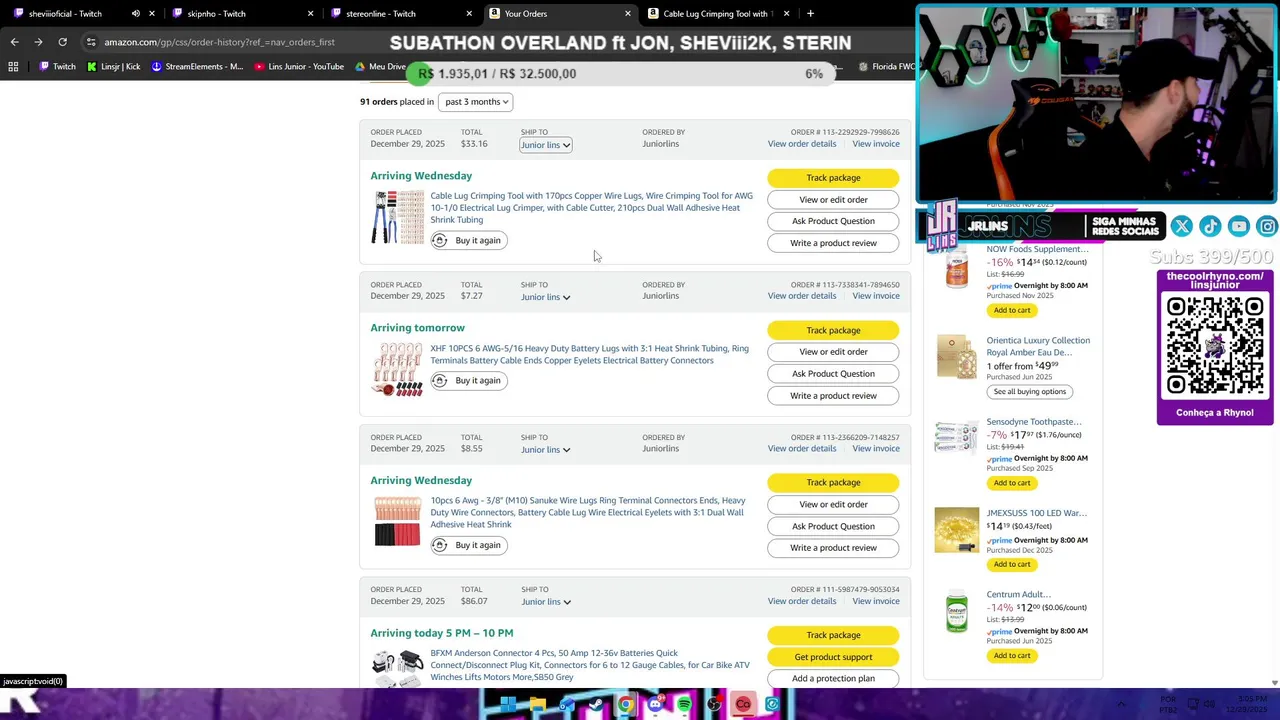Close the Your Orders tab
1280x720 pixels.
(x=628, y=14)
